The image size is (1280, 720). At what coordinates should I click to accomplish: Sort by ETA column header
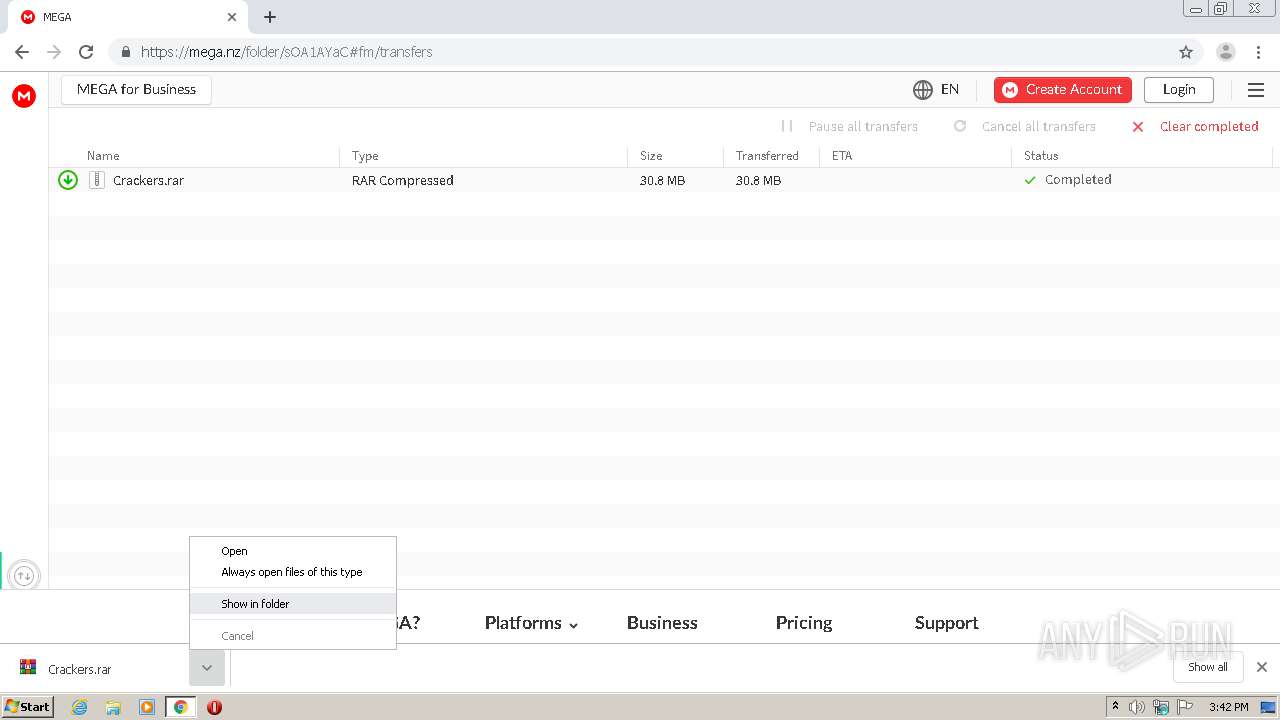842,156
